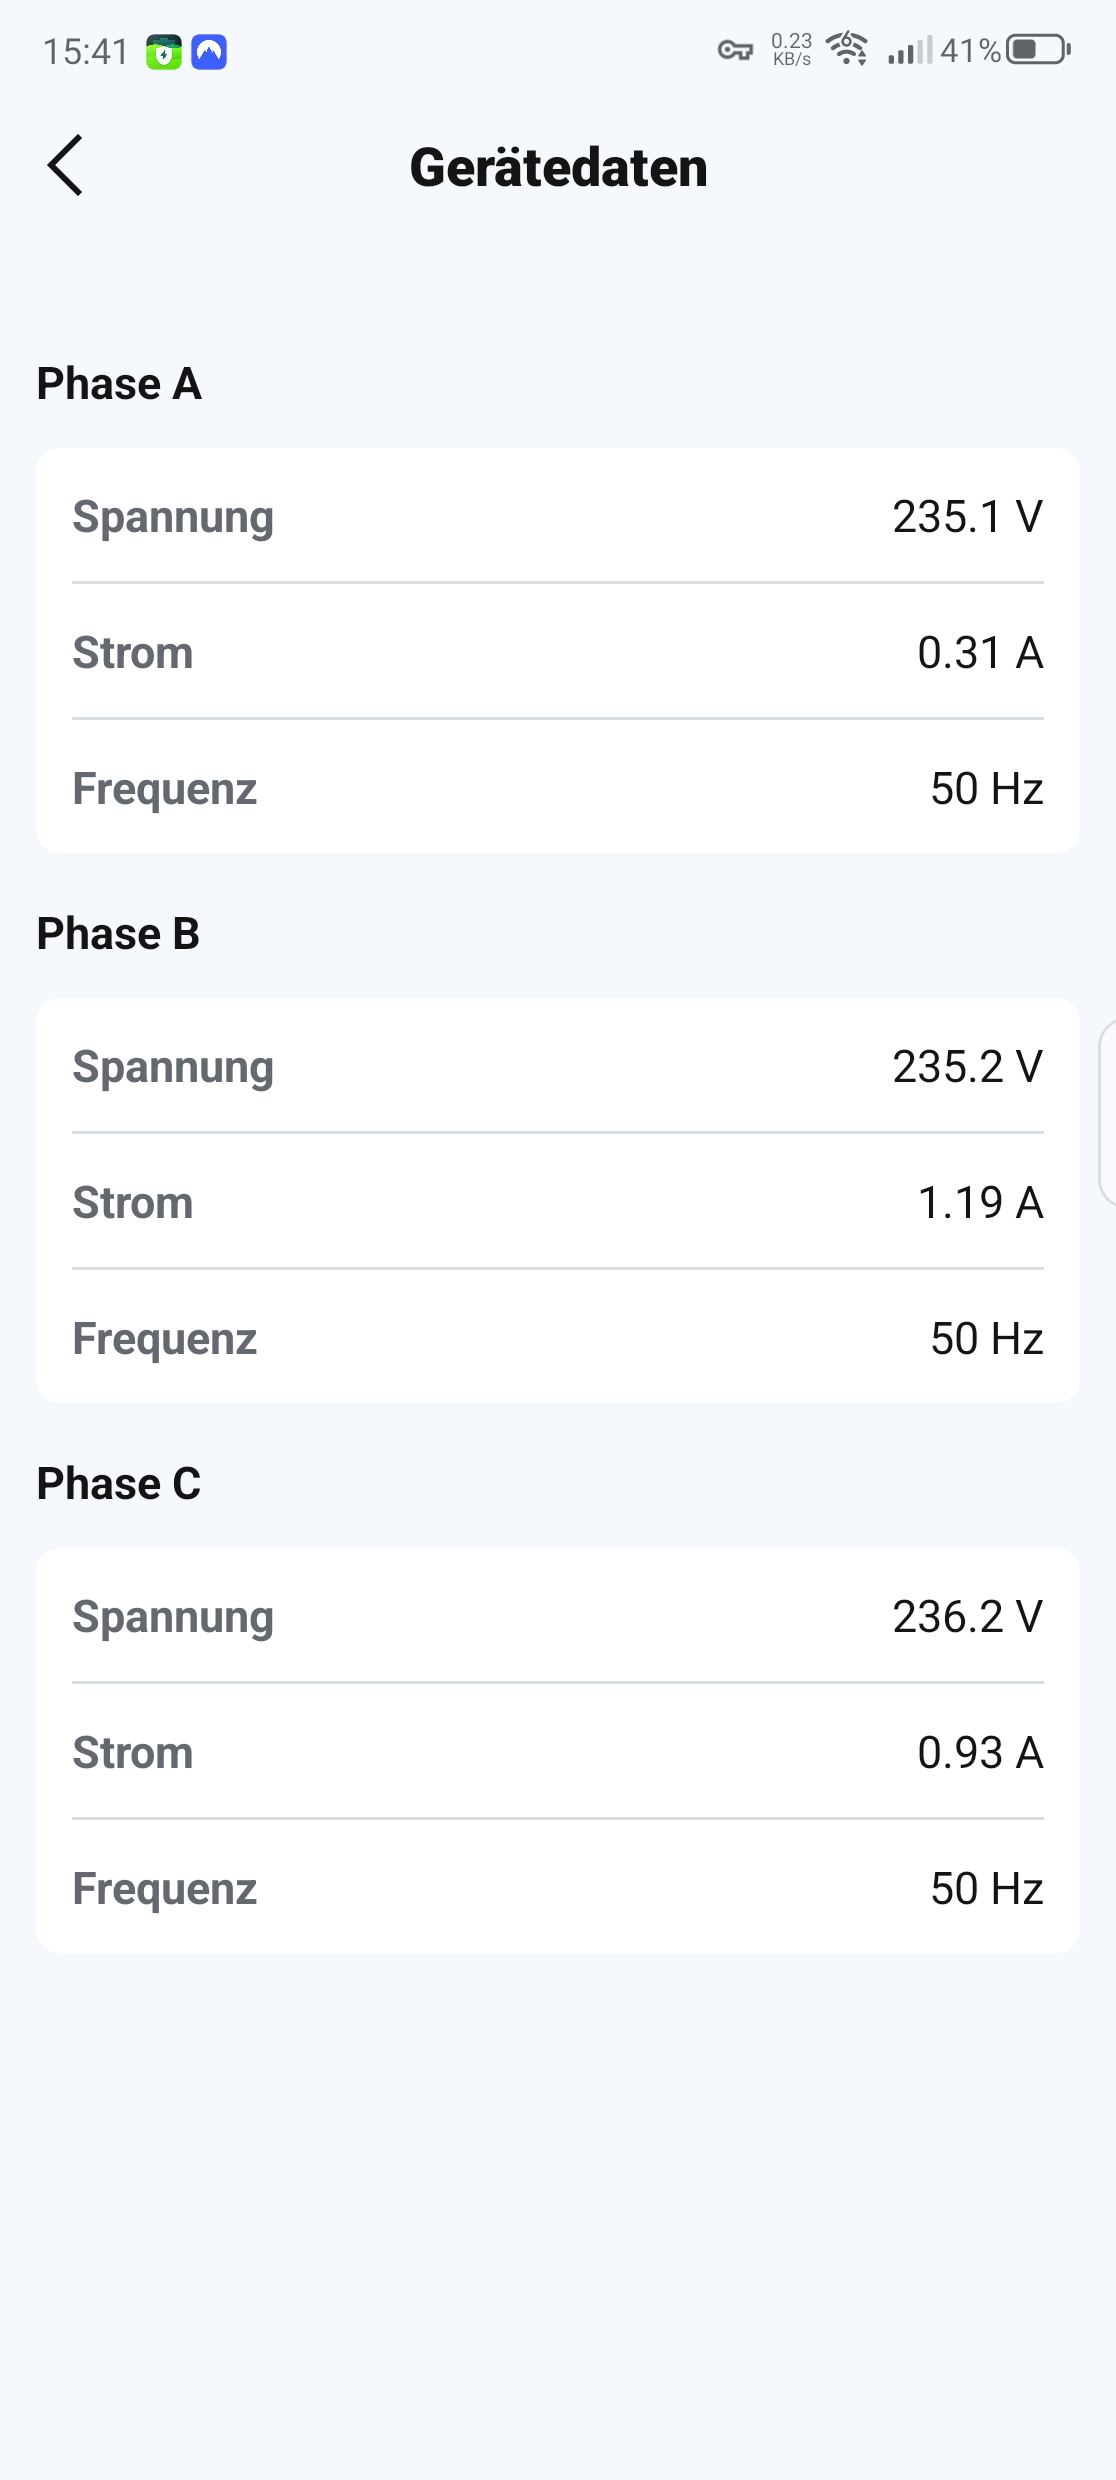Tap the back arrow in the header
1116x2480 pixels.
pyautogui.click(x=65, y=166)
